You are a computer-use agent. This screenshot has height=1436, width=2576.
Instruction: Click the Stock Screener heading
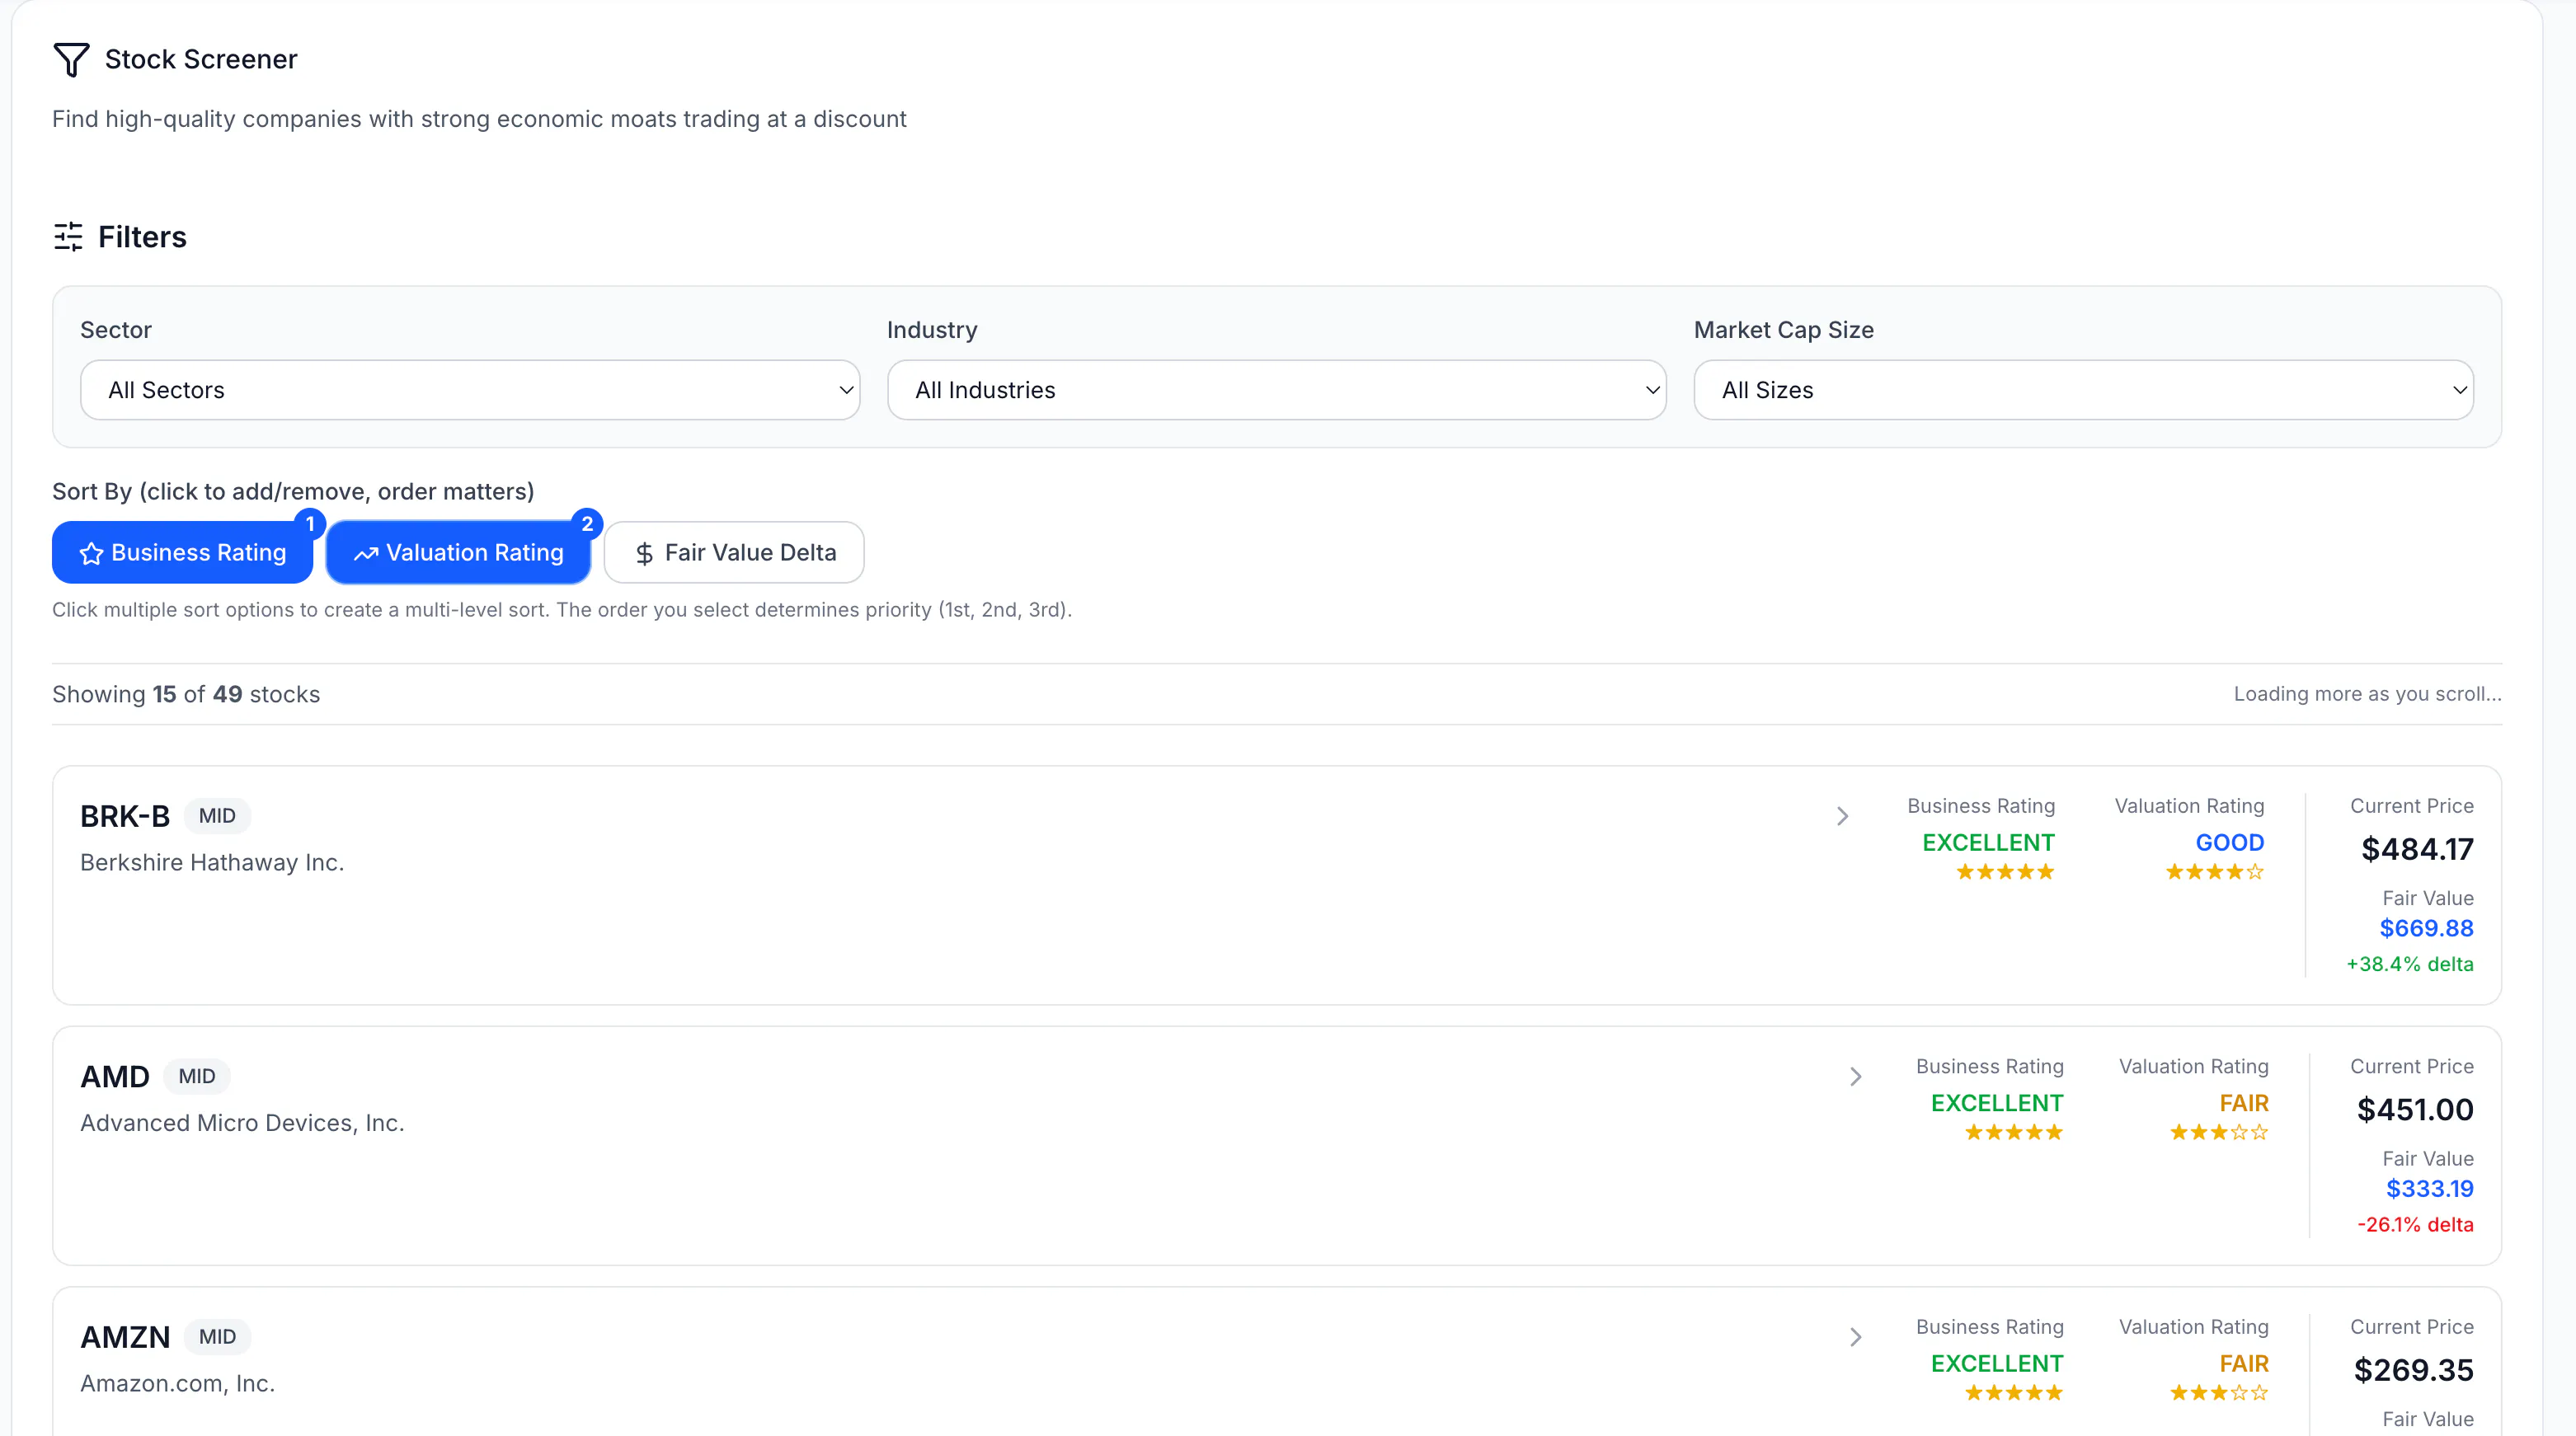click(x=201, y=60)
